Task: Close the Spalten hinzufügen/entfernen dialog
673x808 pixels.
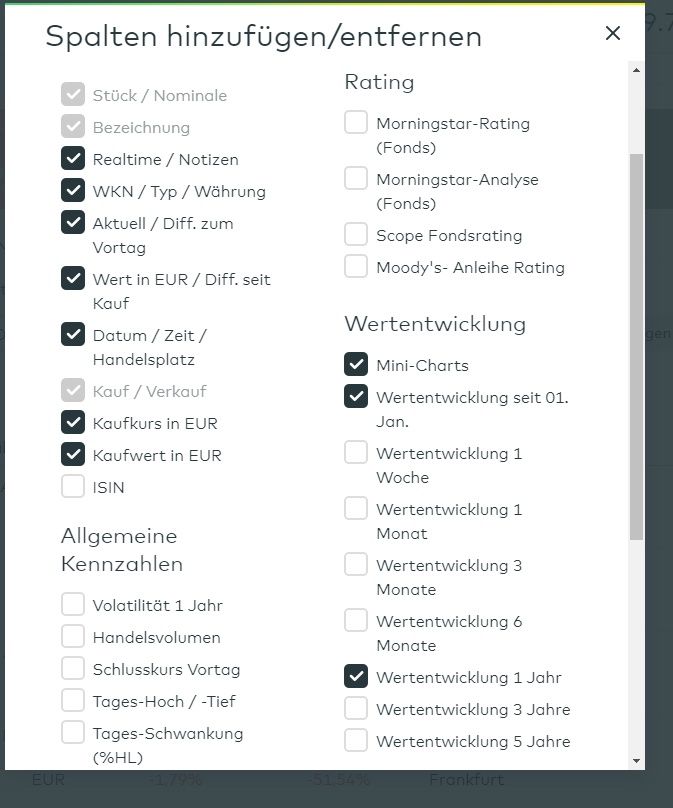Action: (x=613, y=33)
